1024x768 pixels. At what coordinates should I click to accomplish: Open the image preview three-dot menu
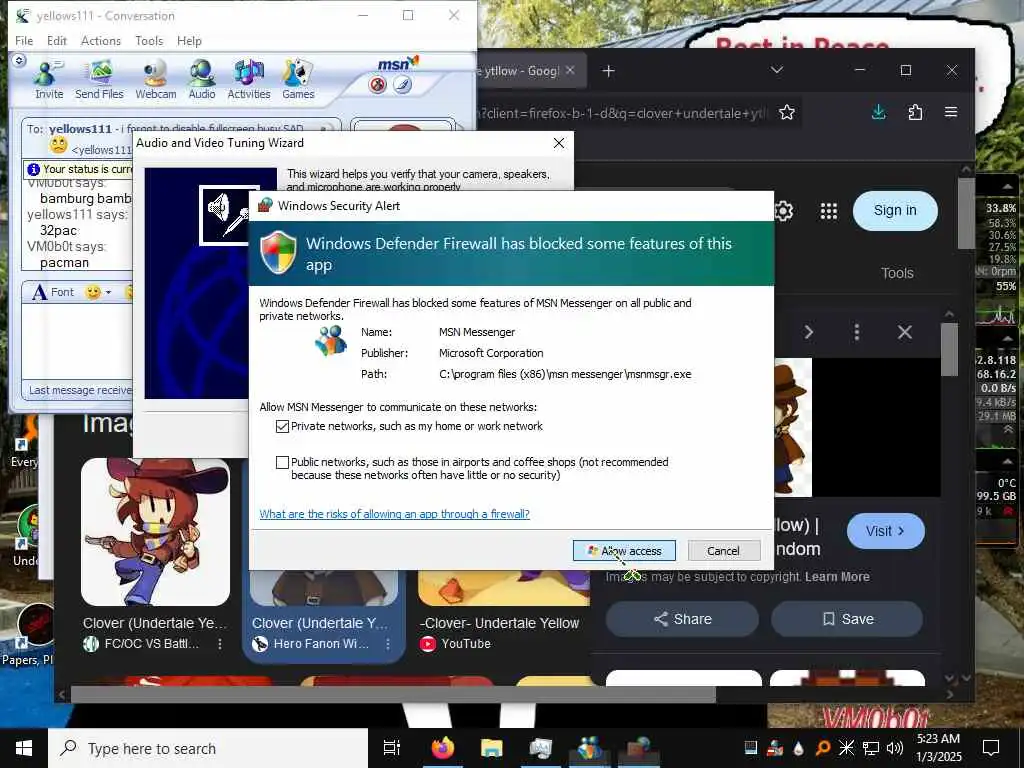point(857,332)
